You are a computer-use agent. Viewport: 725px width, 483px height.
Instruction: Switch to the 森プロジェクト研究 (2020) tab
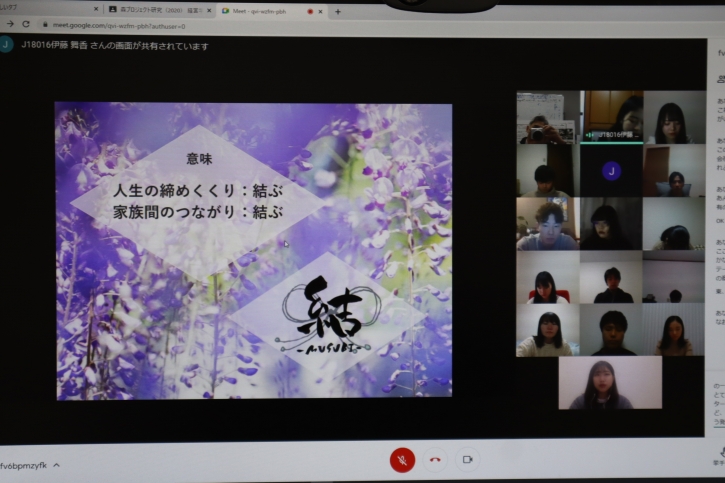(x=160, y=10)
